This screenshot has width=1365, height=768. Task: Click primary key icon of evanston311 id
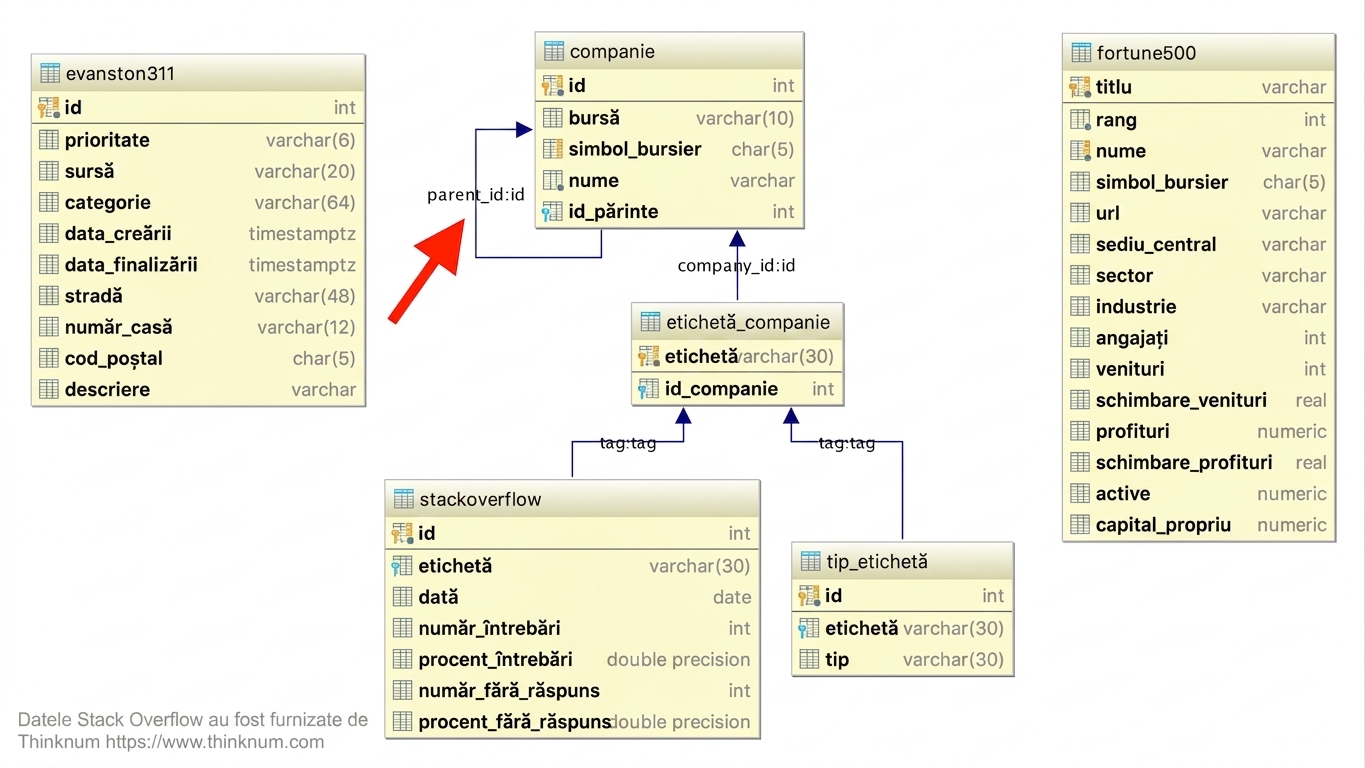[x=49, y=107]
